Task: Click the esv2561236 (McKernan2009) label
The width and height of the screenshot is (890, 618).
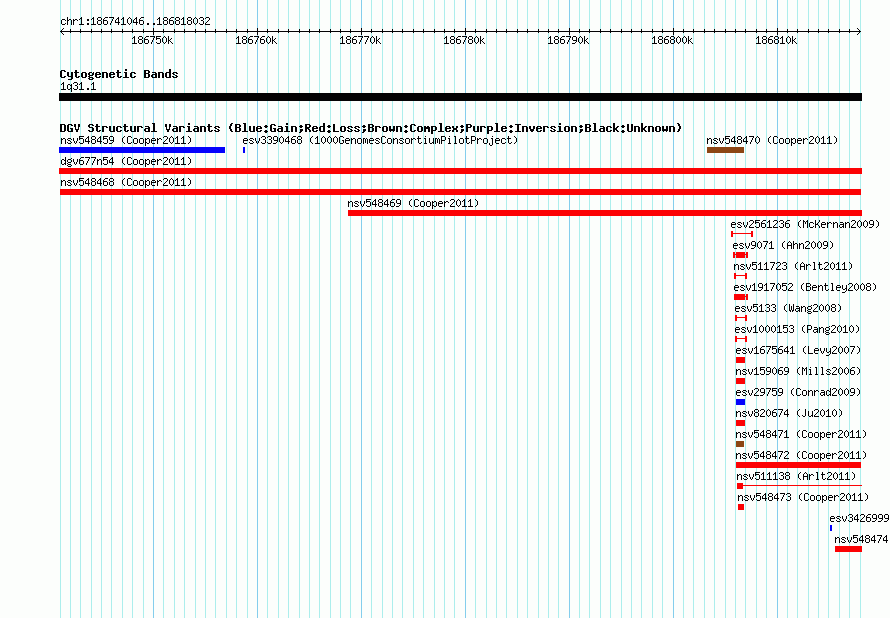Action: coord(805,224)
